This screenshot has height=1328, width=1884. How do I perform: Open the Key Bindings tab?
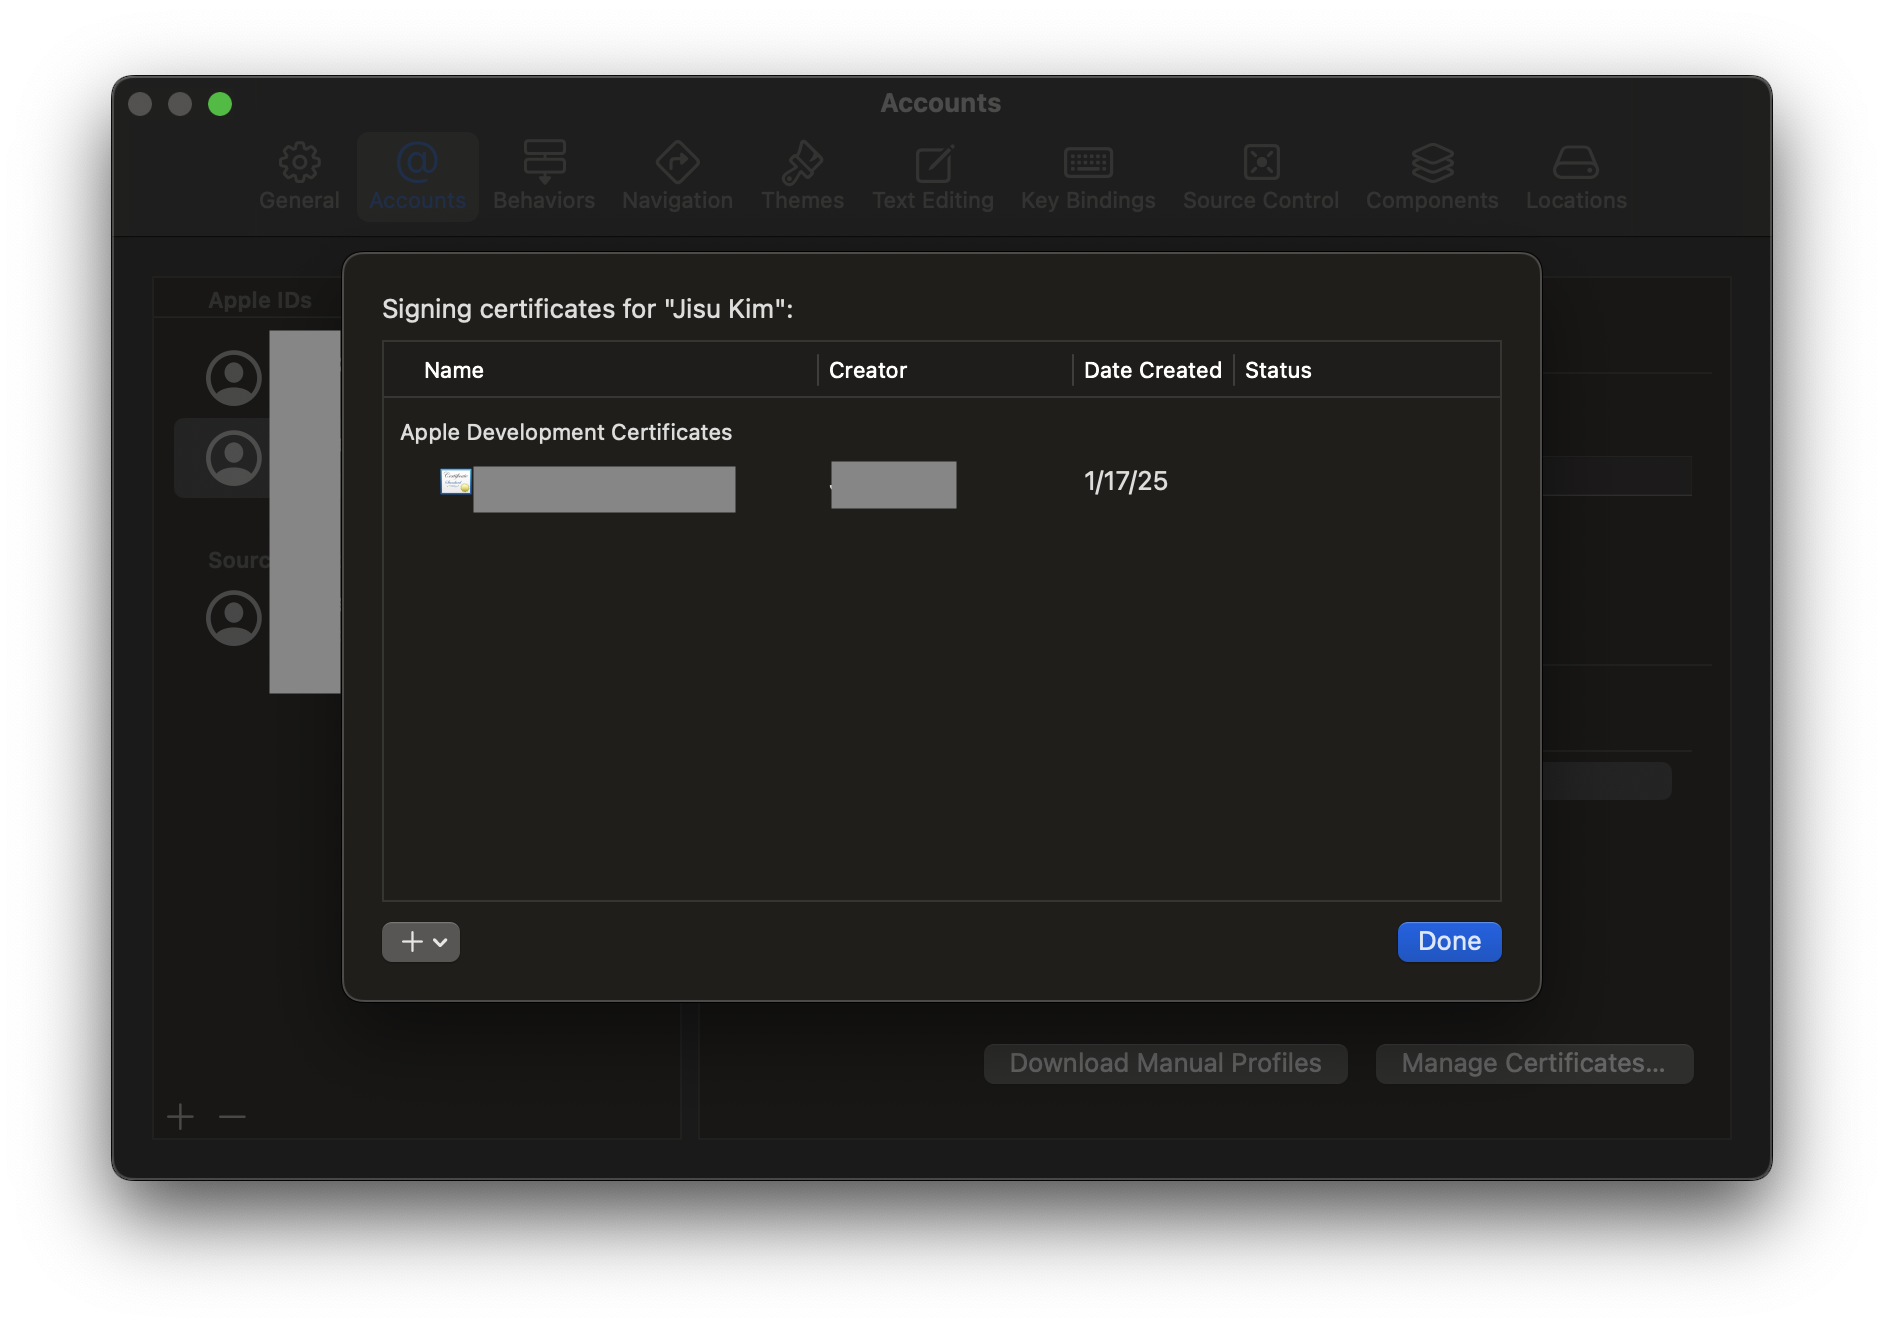pos(1088,177)
